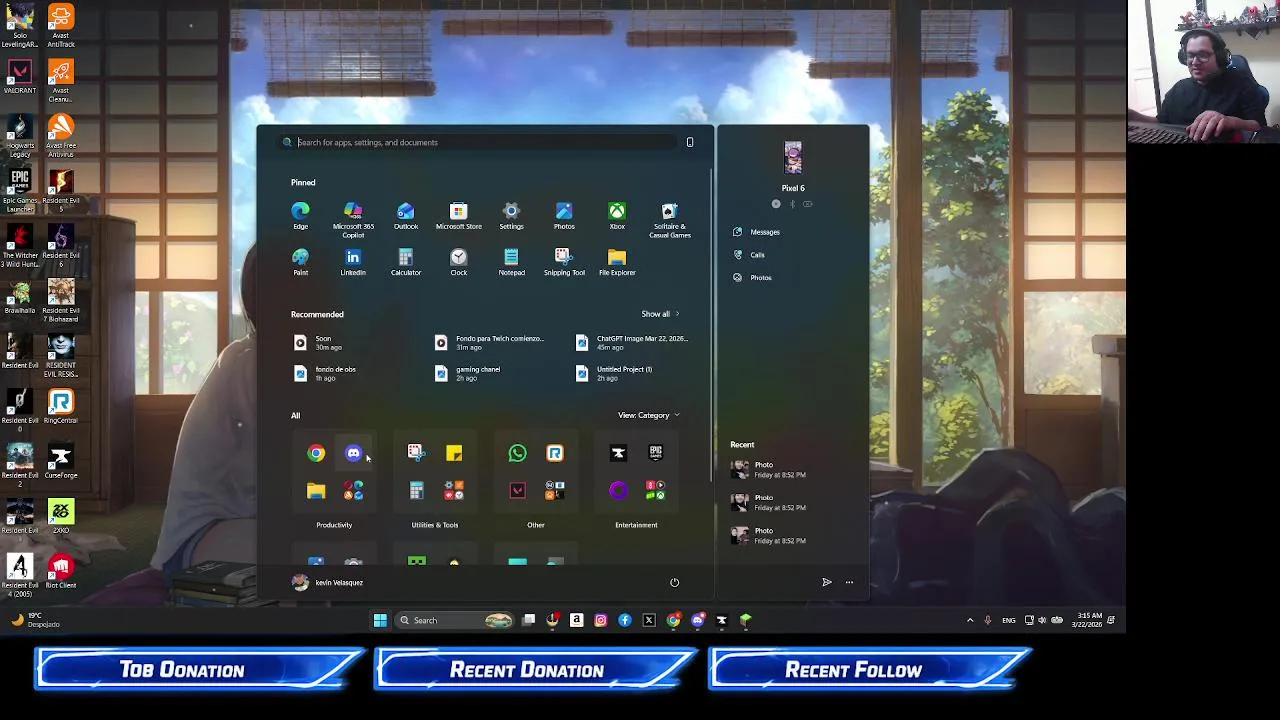Open WhatsApp in the Other group
The image size is (1280, 720).
pyautogui.click(x=517, y=454)
